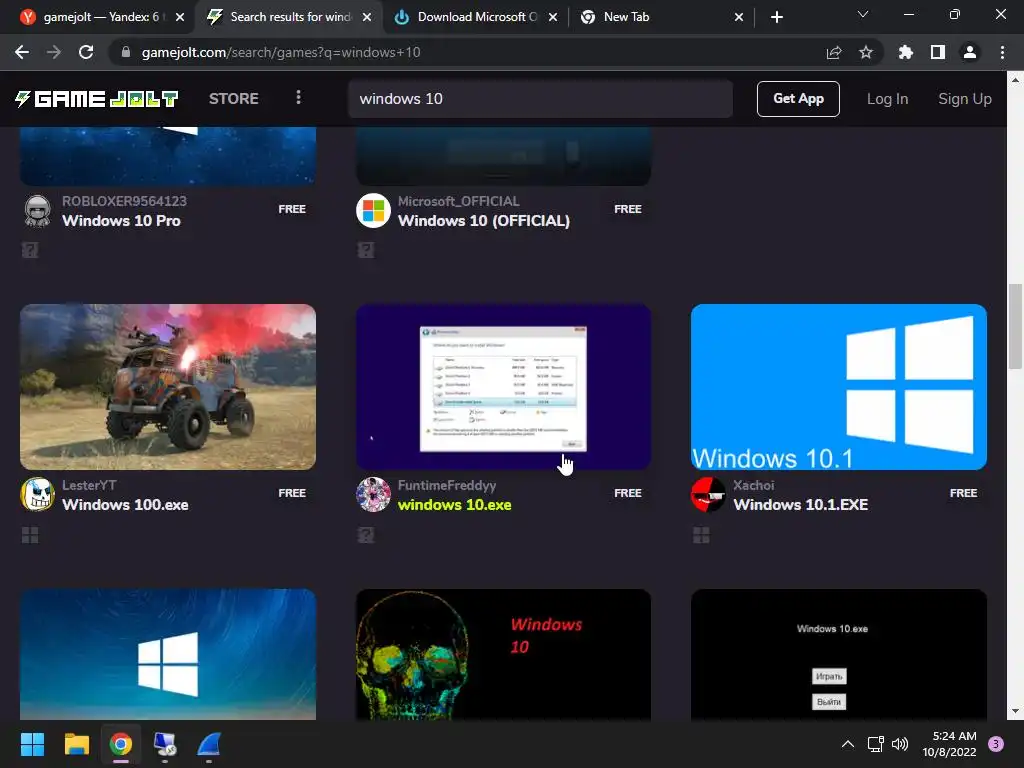The image size is (1024, 768).
Task: Click the browser forward arrow
Action: (x=54, y=52)
